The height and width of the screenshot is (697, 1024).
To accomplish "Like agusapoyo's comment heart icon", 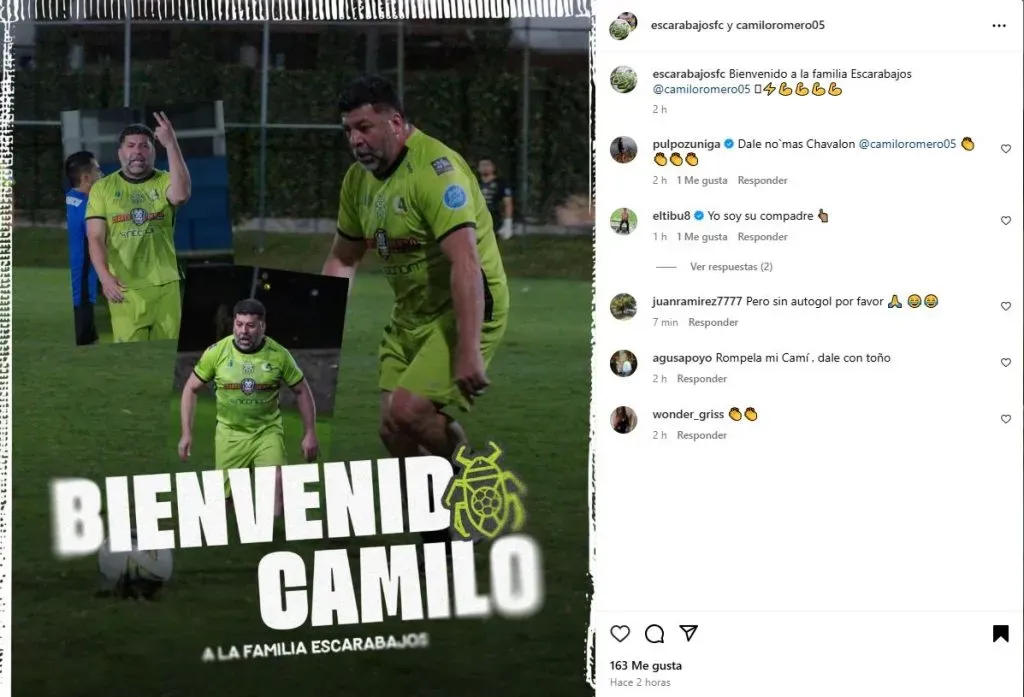I will (1006, 363).
